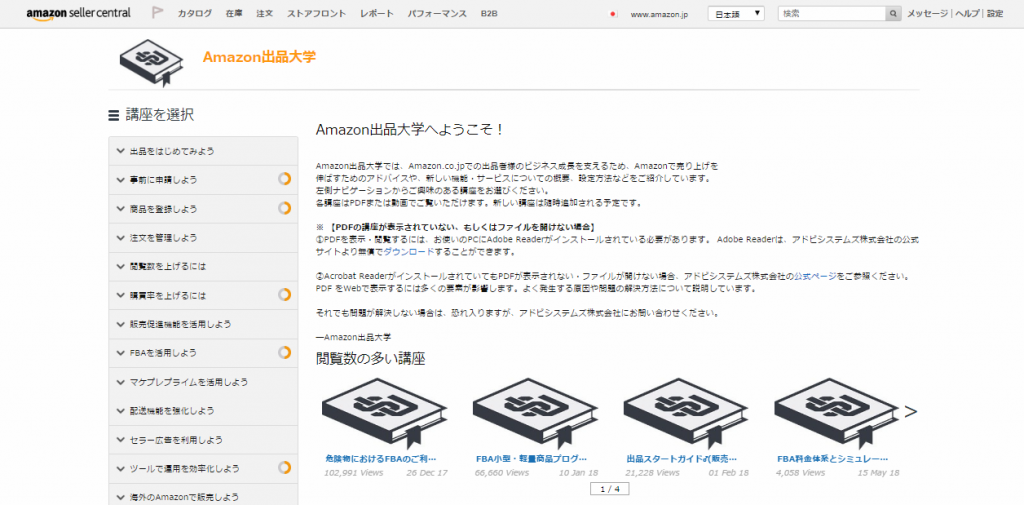Screen dimensions: 1024x505
Task: Click the search magnifier icon
Action: pos(893,14)
